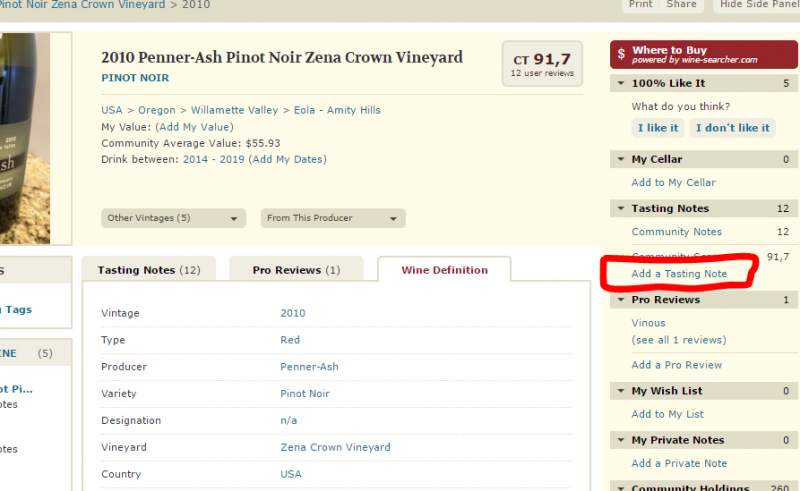This screenshot has height=491, width=800.
Task: Collapse the Pro Reviews side section
Action: (621, 300)
